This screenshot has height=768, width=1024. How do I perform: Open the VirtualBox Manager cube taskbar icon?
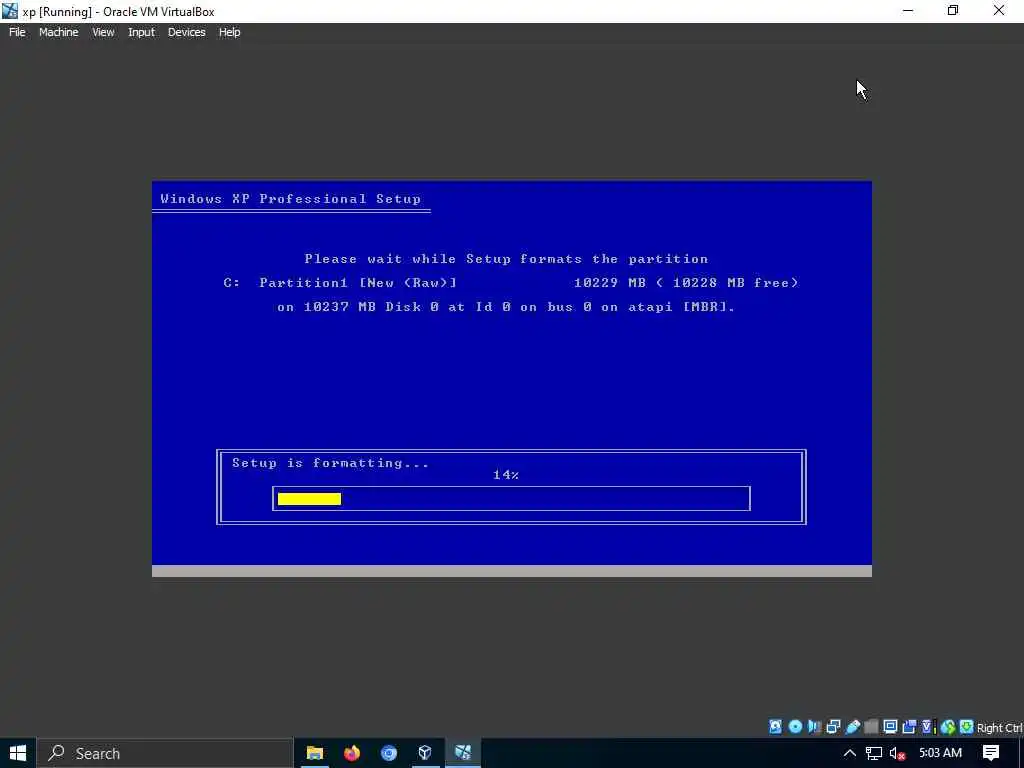425,753
